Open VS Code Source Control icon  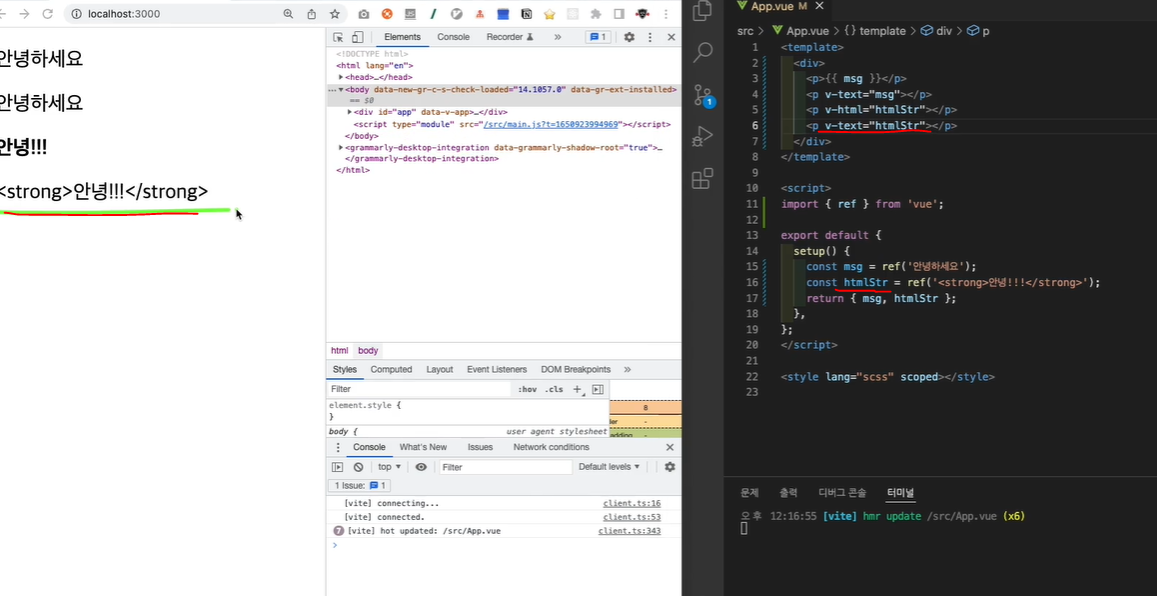(x=703, y=94)
